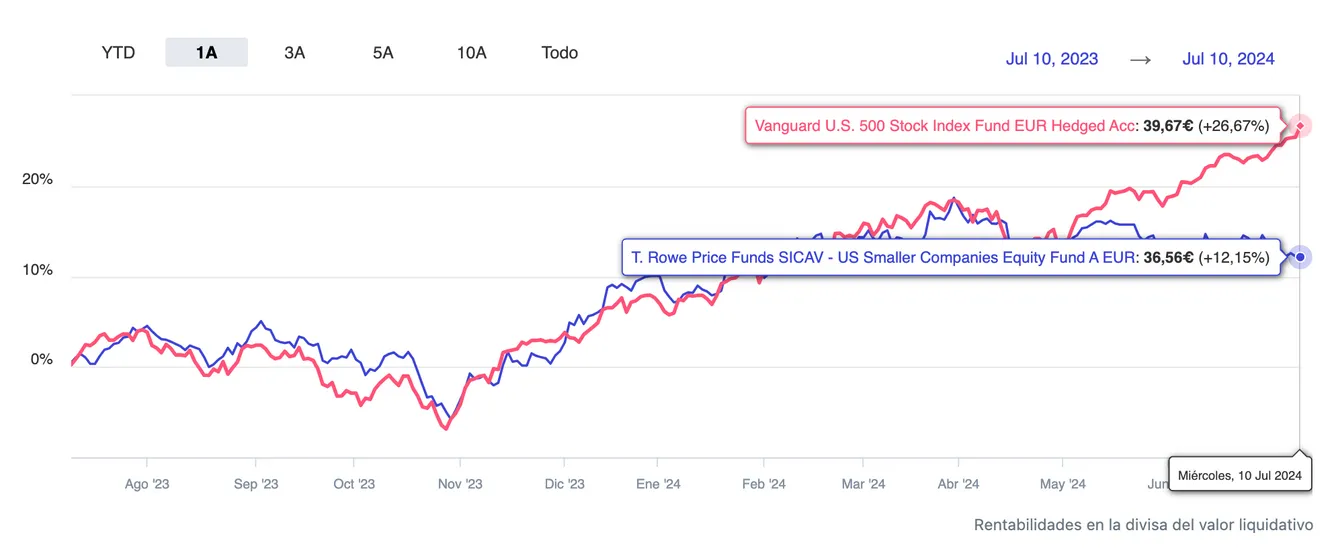
Task: Click the Abr '24 x-axis label
Action: pyautogui.click(x=958, y=485)
